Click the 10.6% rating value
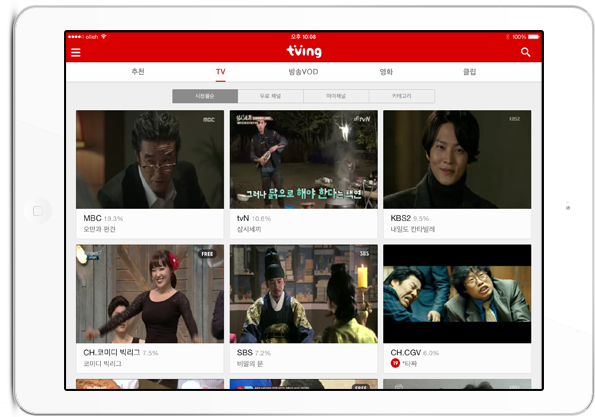Viewport: 595px width, 417px height. 261,219
